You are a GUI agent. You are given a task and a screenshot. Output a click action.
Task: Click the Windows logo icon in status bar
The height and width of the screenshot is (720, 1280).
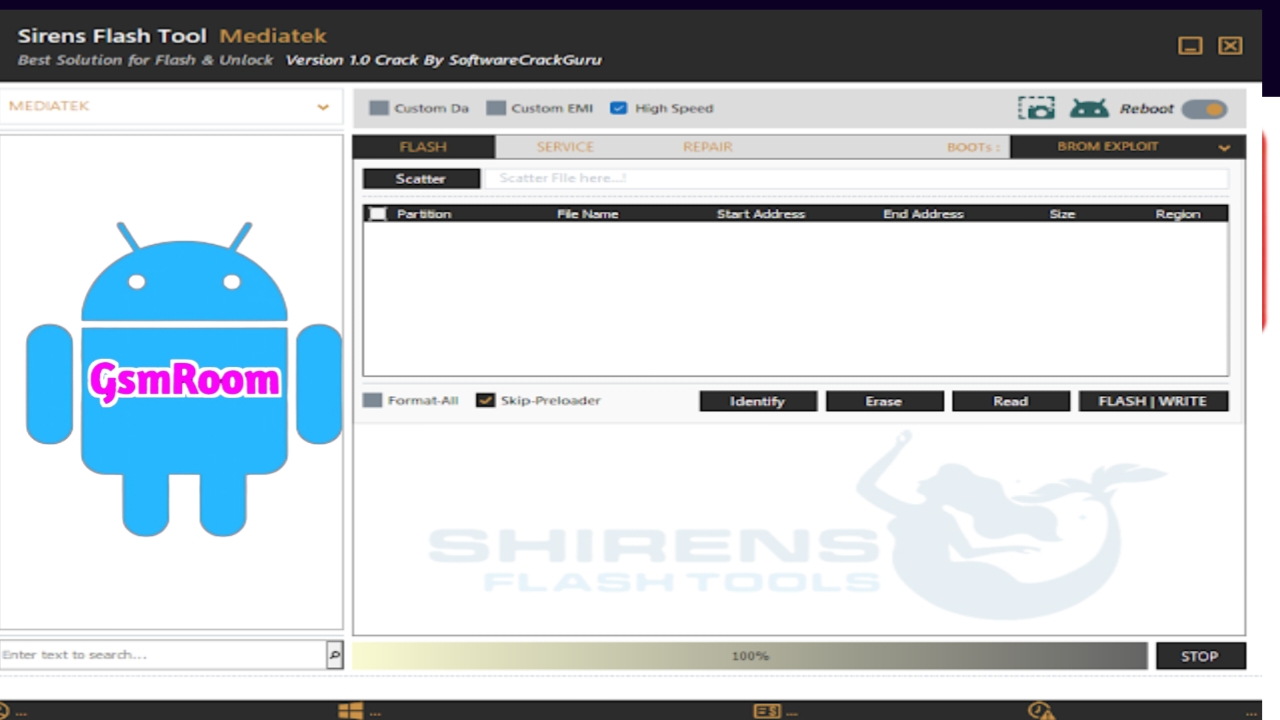tap(350, 711)
